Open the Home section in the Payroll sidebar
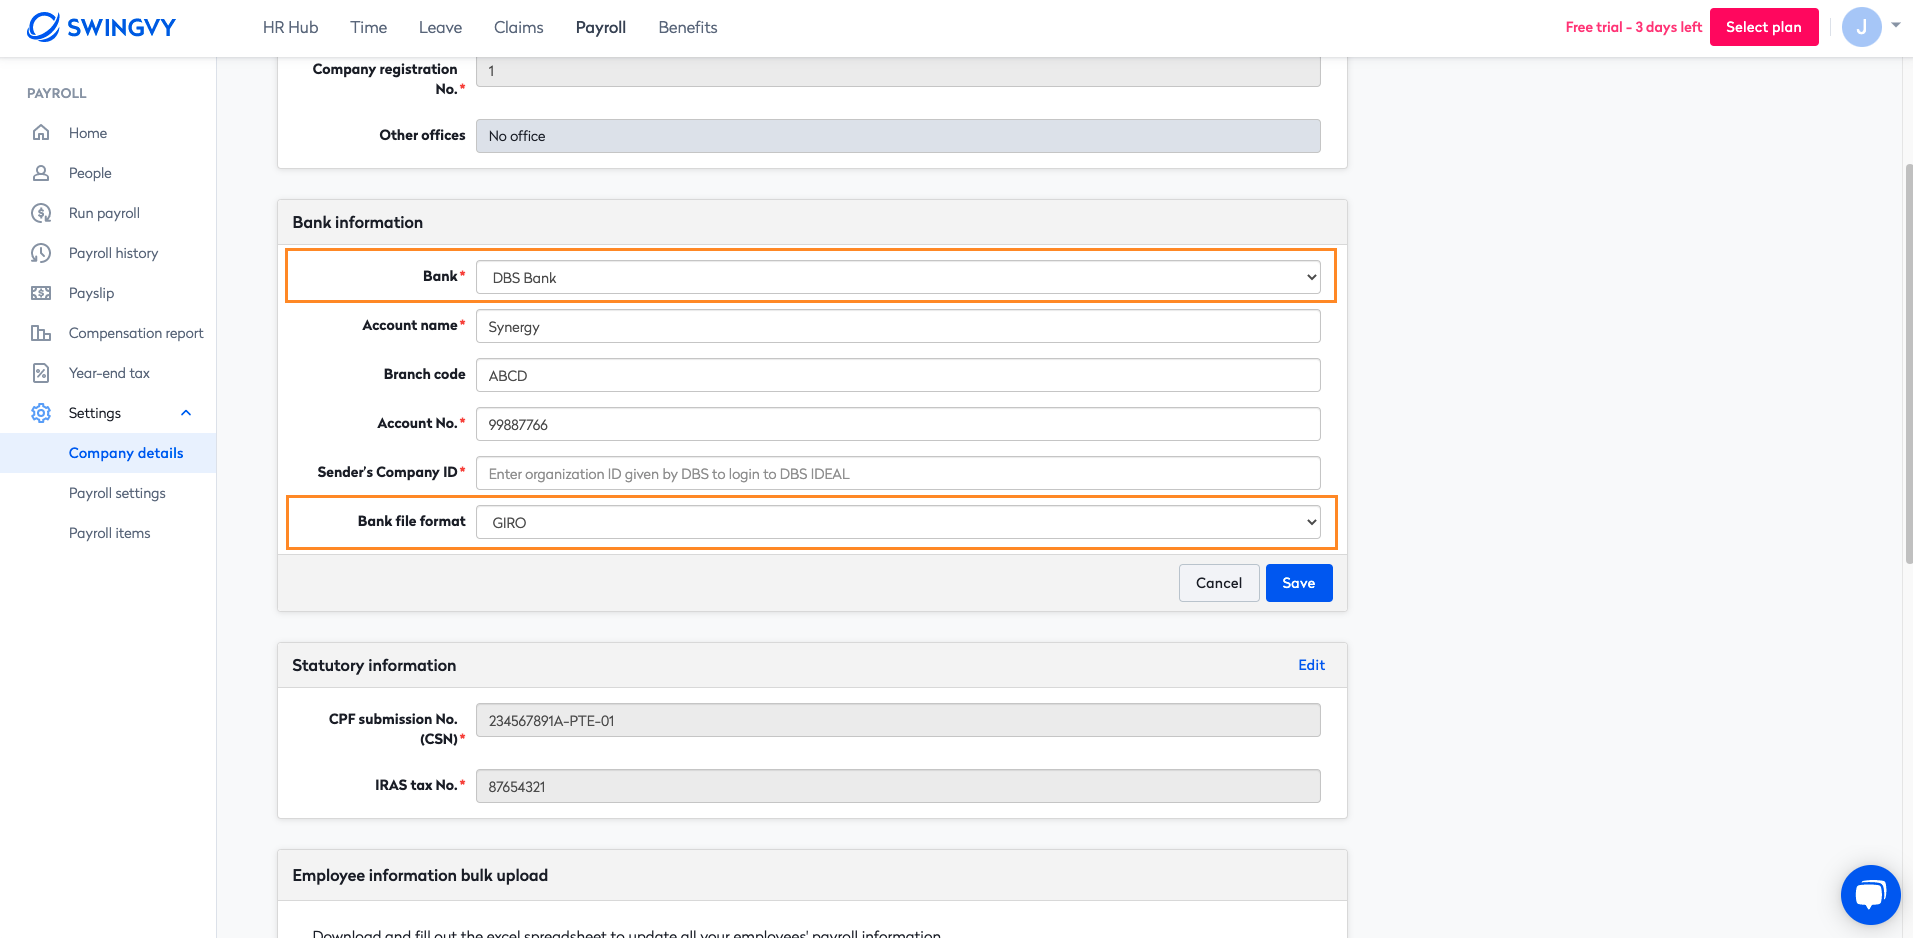The width and height of the screenshot is (1913, 938). [86, 132]
